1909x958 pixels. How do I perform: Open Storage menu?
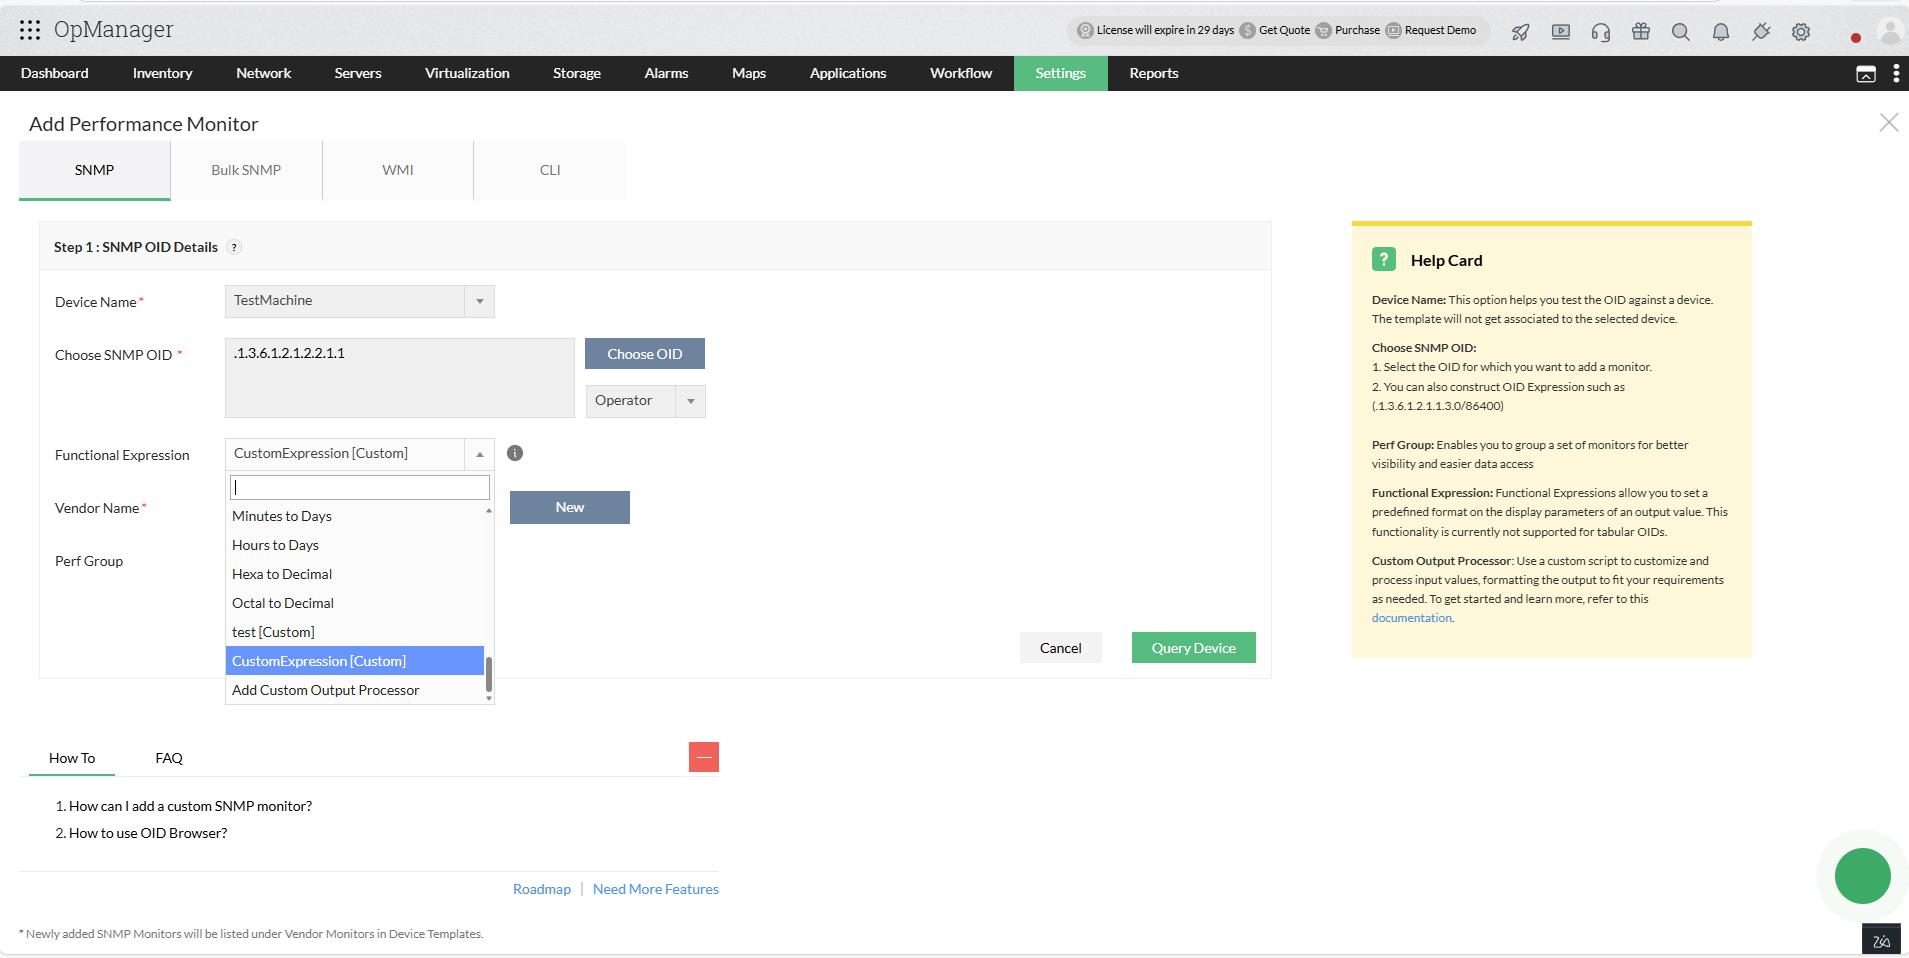pos(577,73)
